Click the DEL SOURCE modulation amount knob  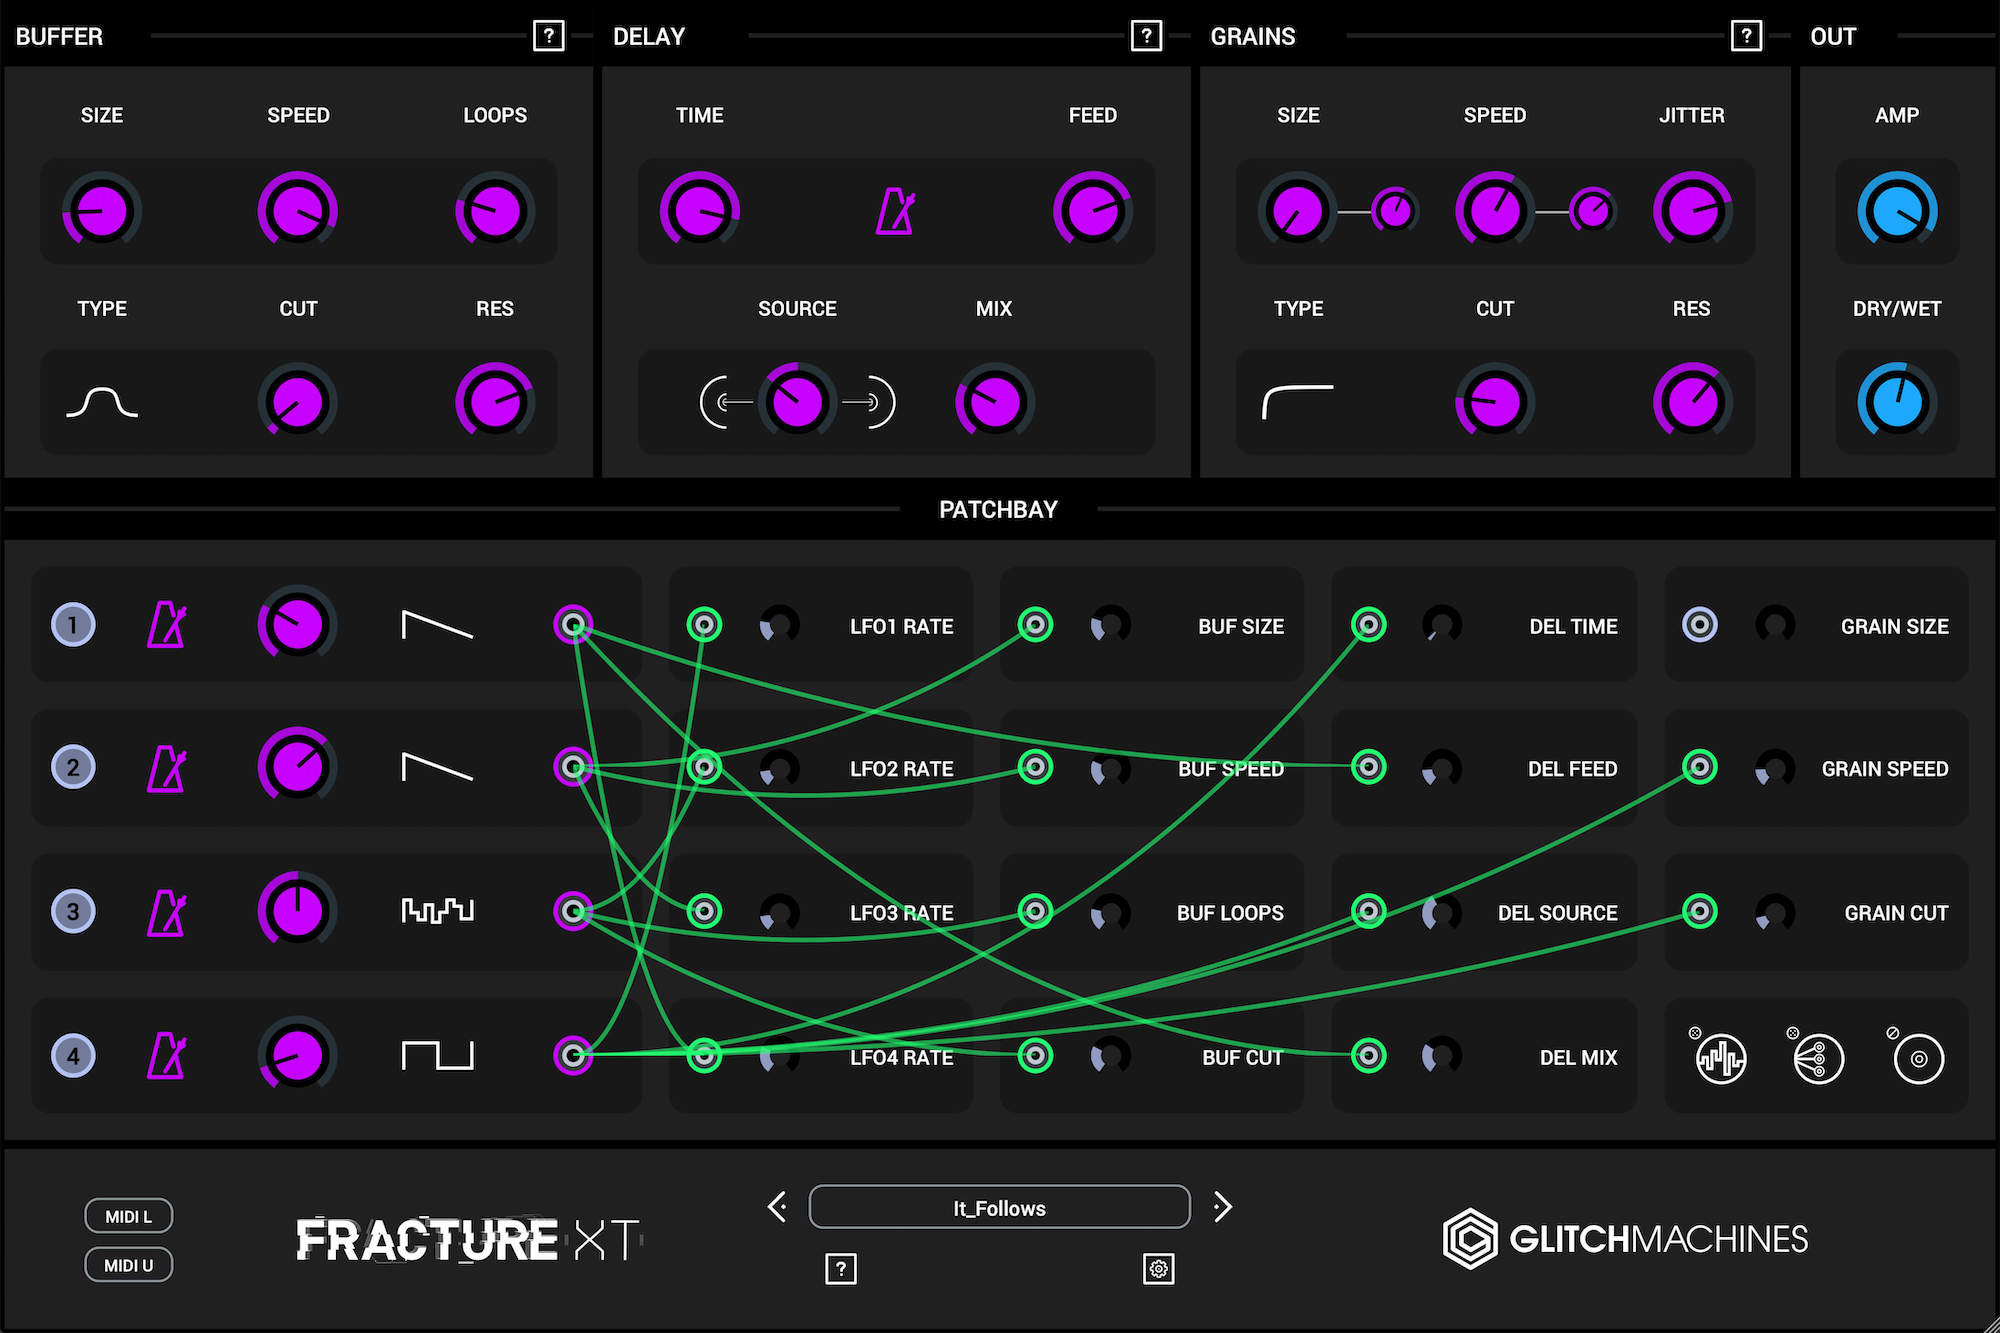click(1442, 912)
